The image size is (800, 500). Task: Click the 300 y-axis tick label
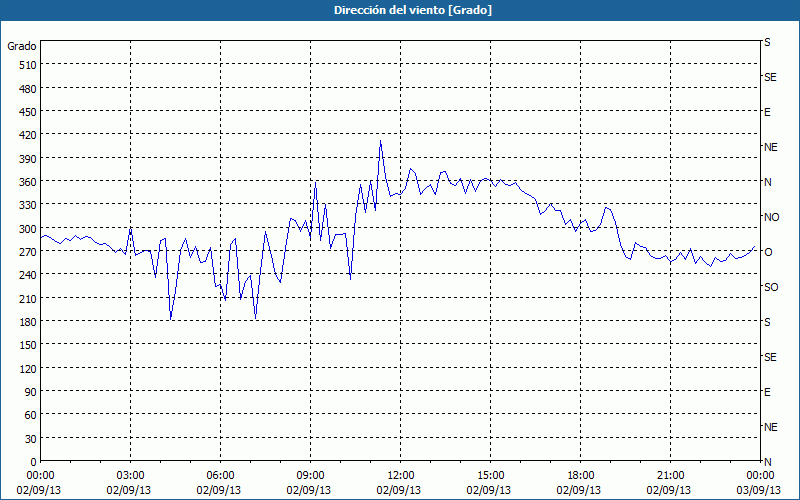pos(28,229)
